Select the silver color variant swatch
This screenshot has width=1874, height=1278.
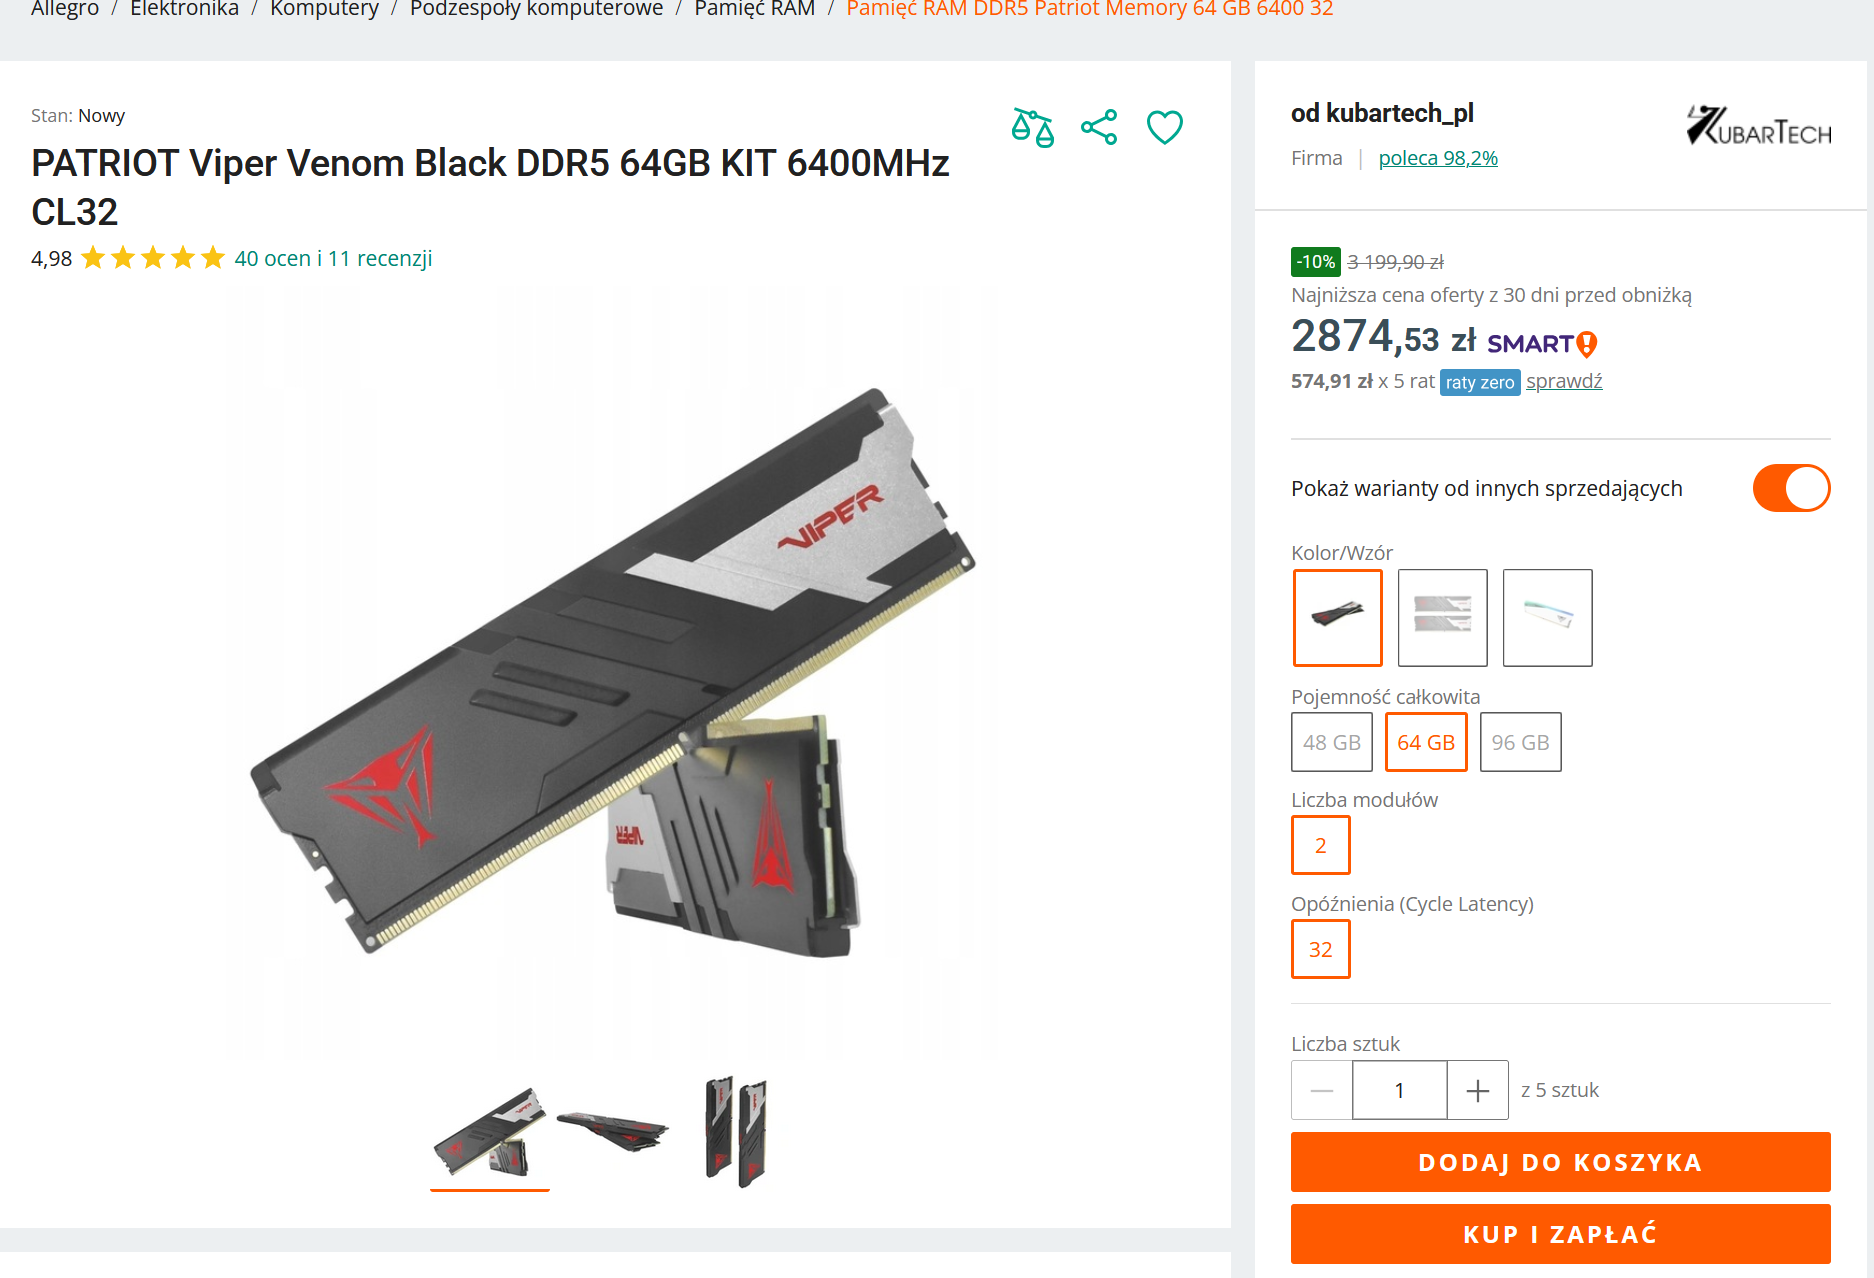(x=1442, y=618)
